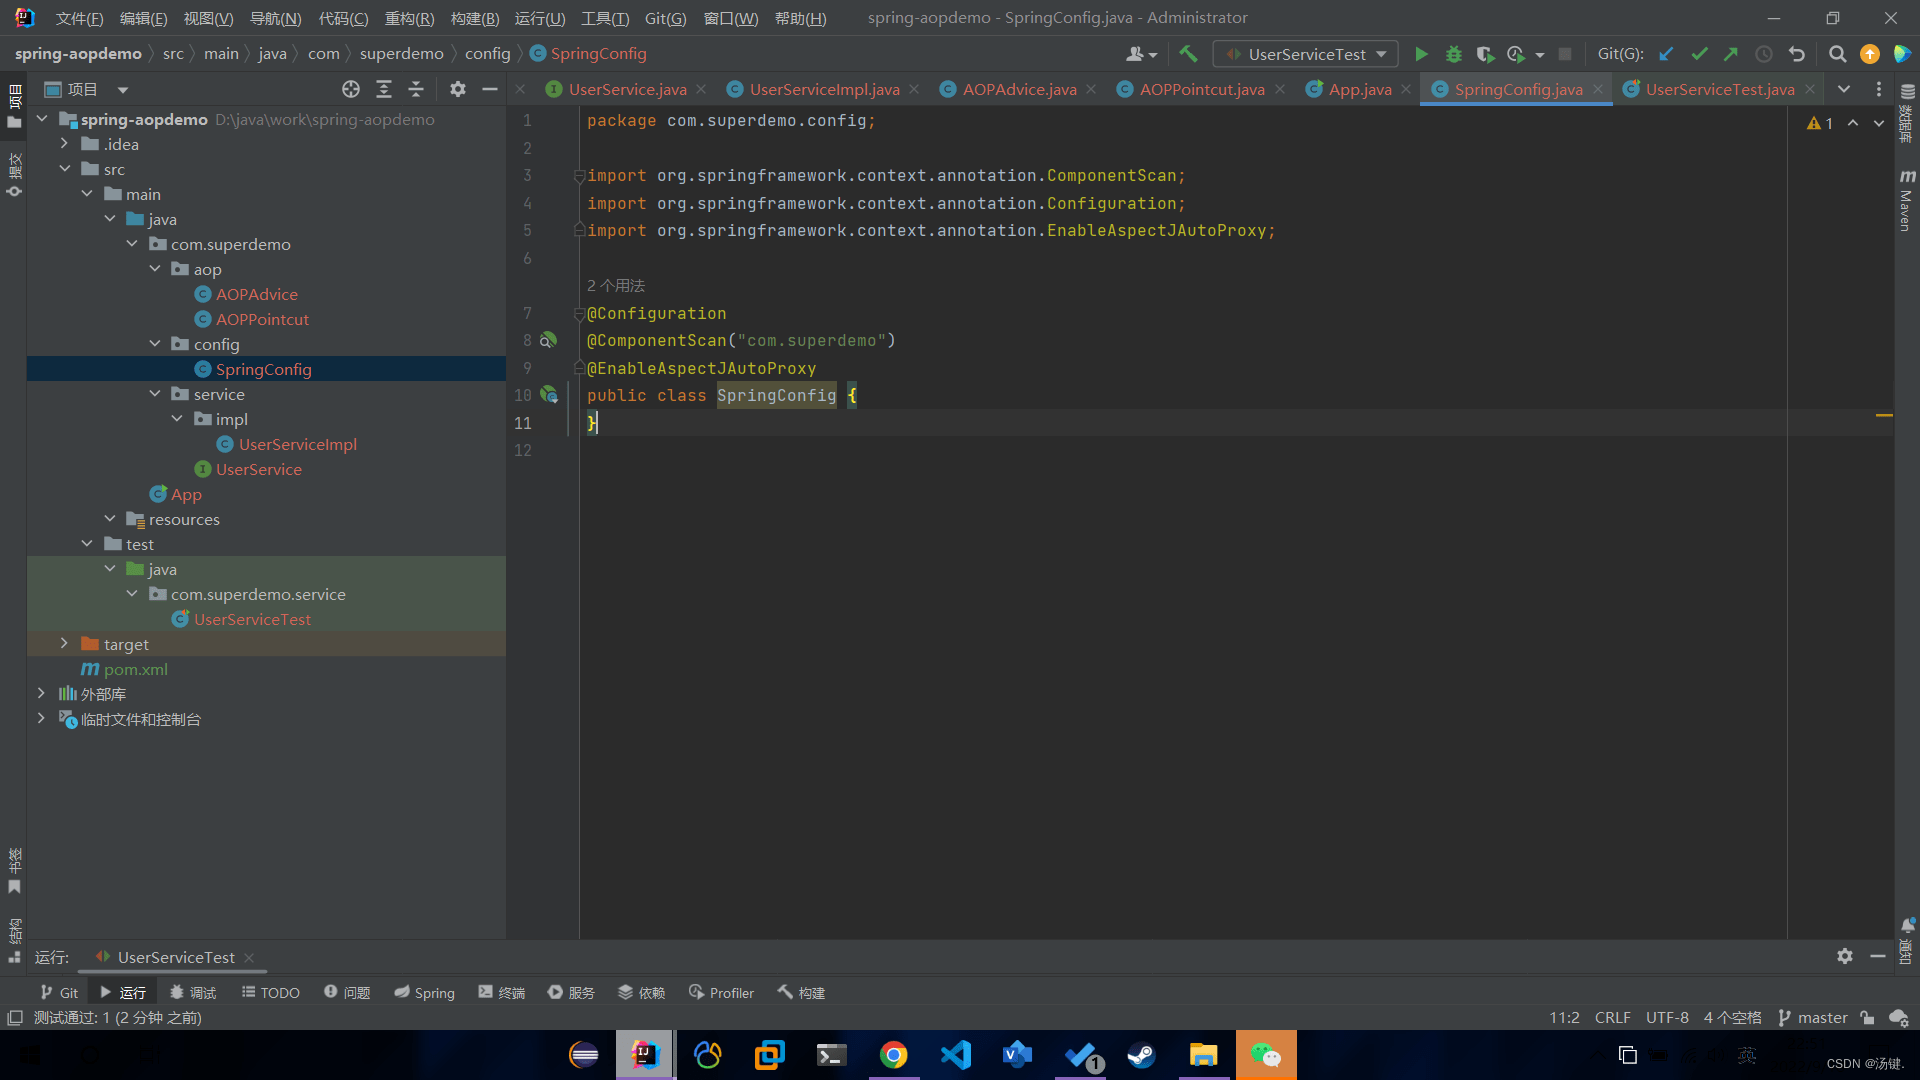Click the Debug bug icon
Image resolution: width=1920 pixels, height=1080 pixels.
coord(1453,54)
